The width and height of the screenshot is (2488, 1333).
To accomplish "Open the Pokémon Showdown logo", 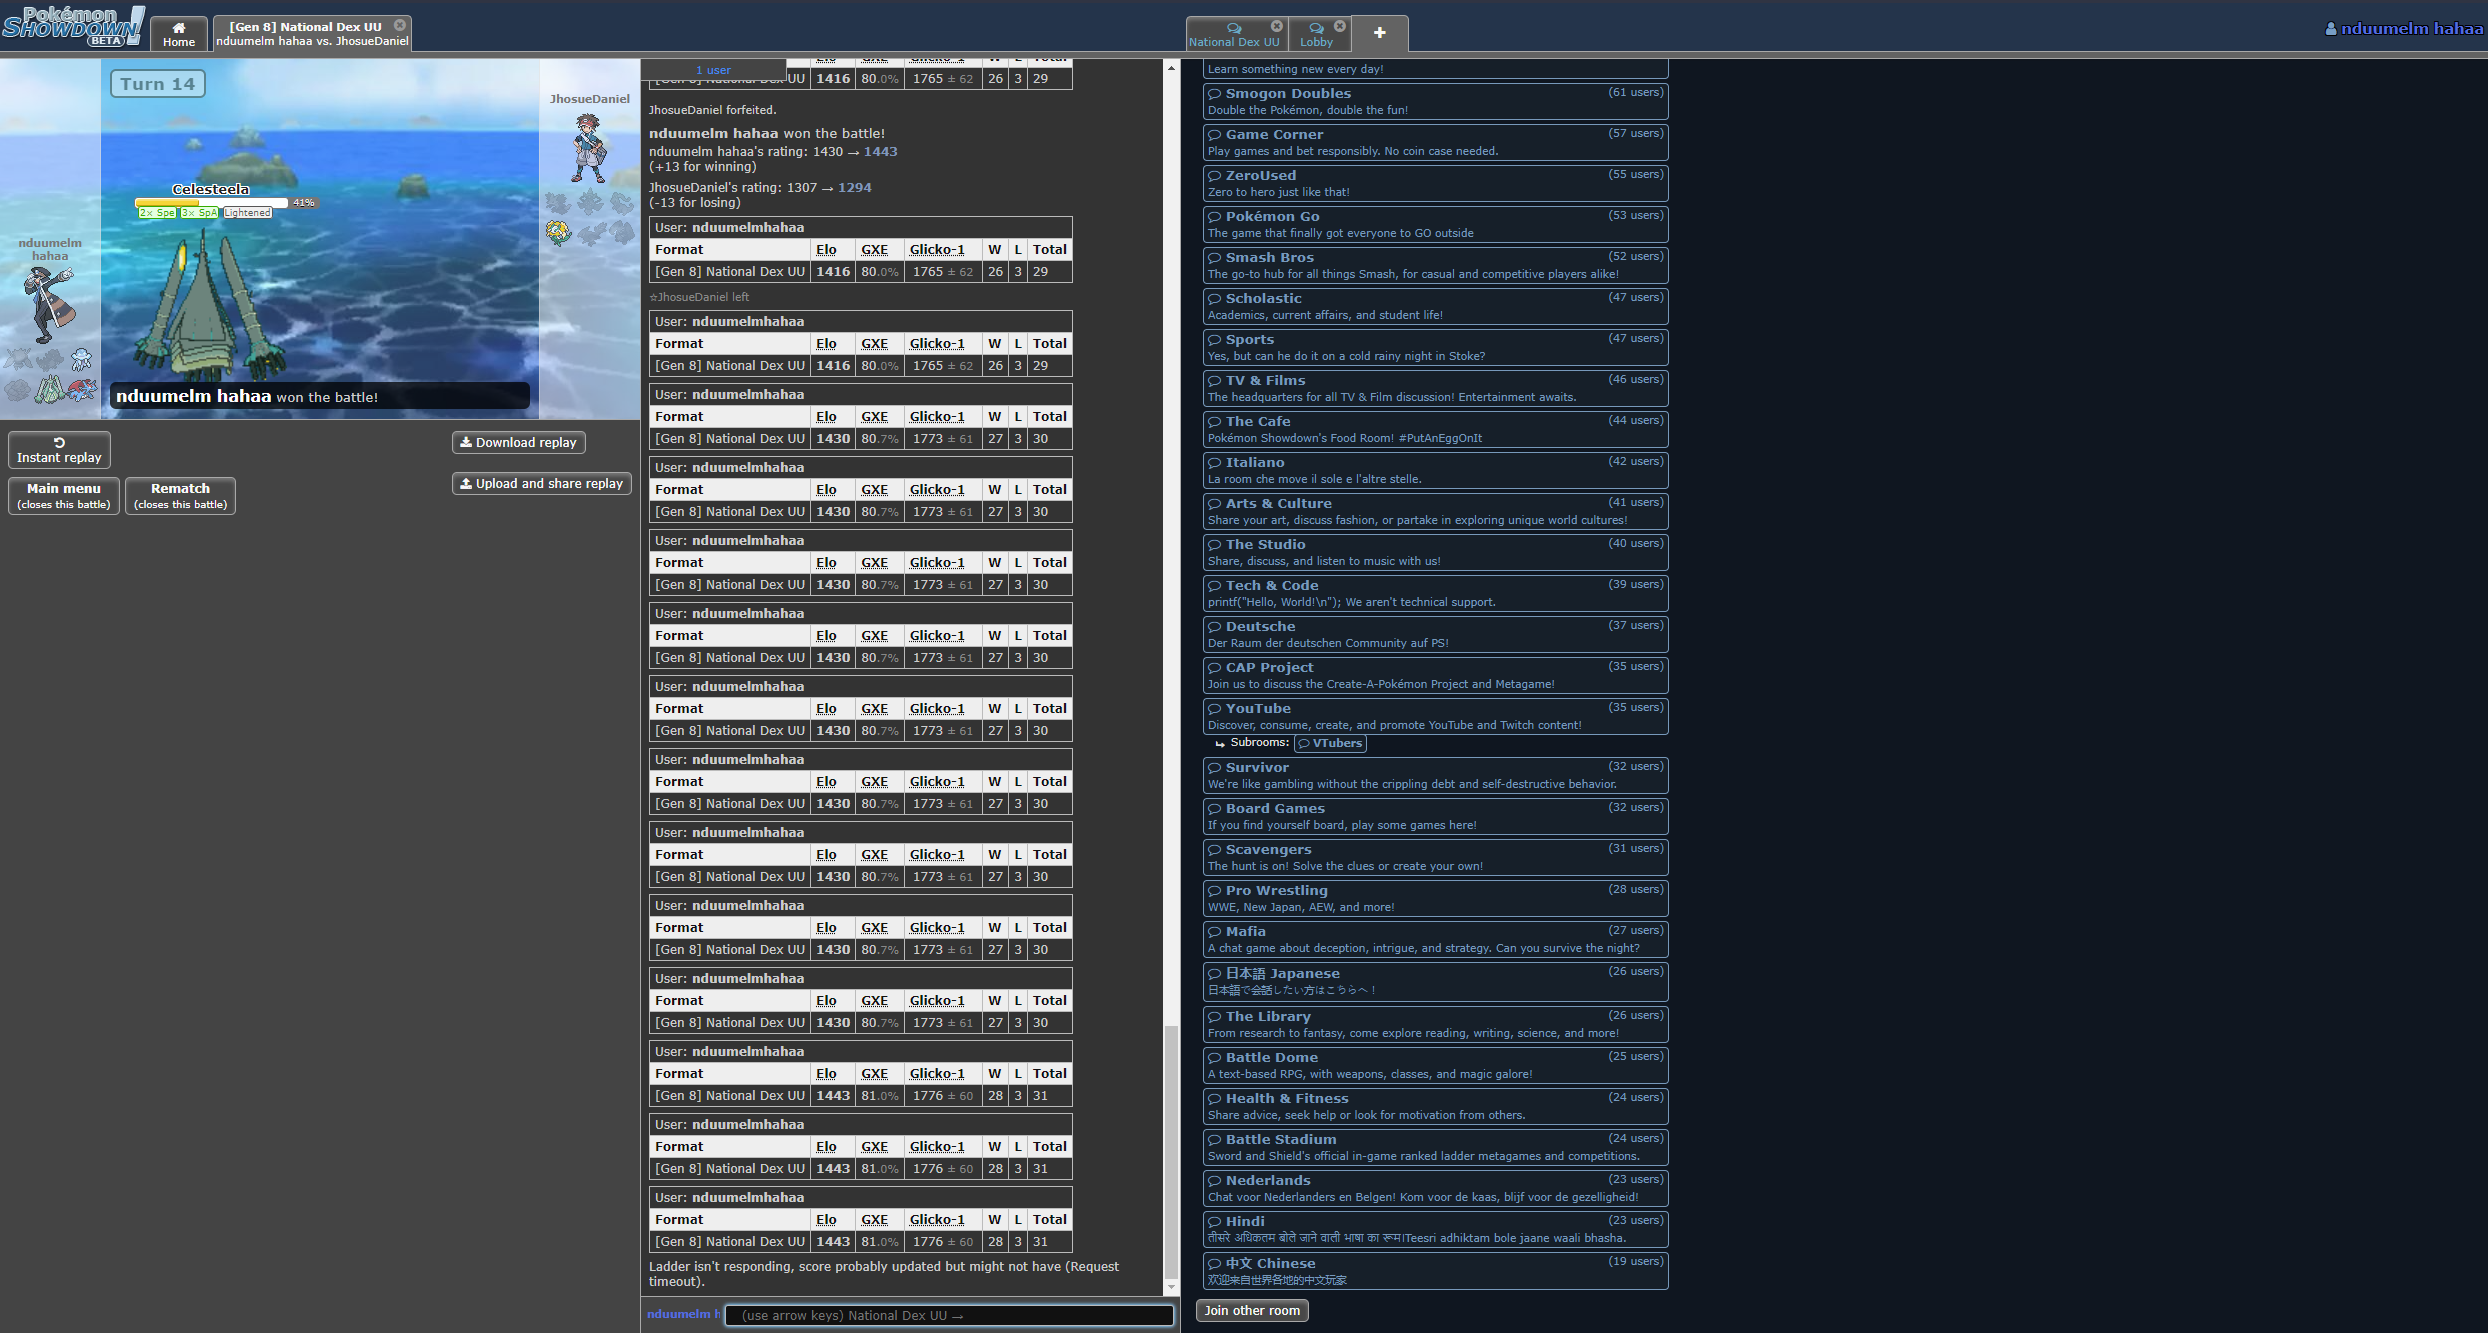I will (73, 25).
